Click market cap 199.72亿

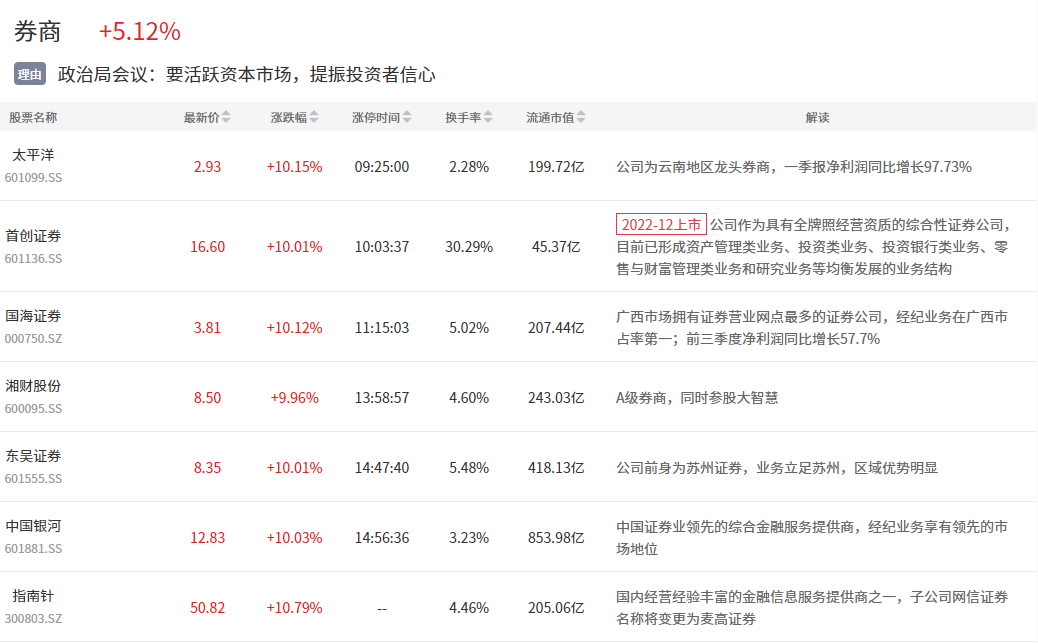pos(556,167)
